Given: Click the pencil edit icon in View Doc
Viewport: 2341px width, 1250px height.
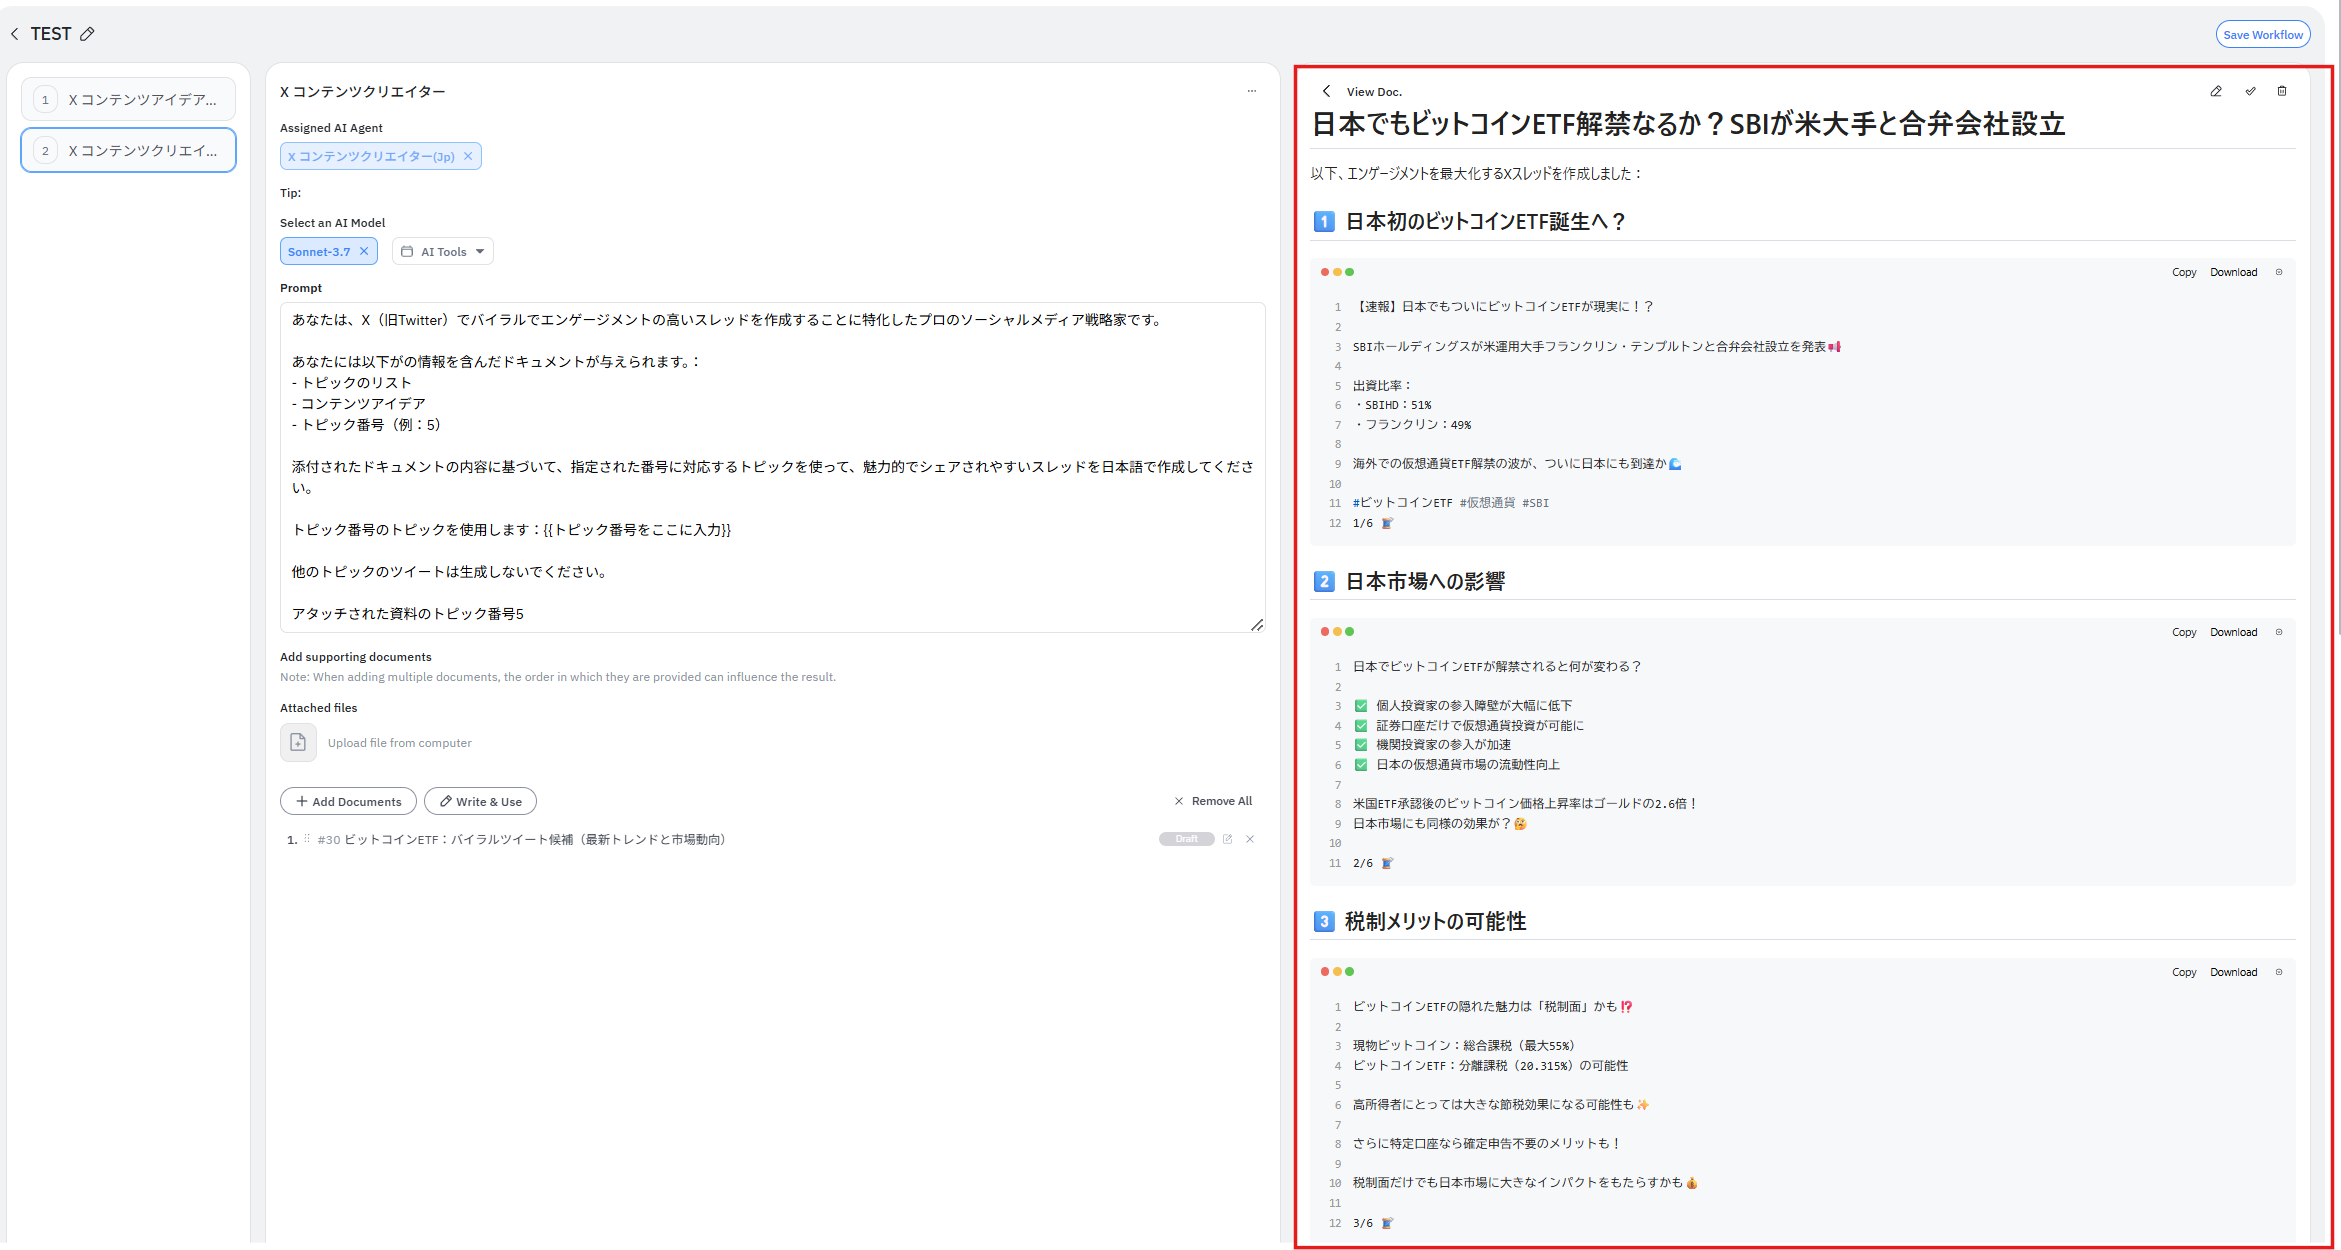Looking at the screenshot, I should click(x=2216, y=91).
